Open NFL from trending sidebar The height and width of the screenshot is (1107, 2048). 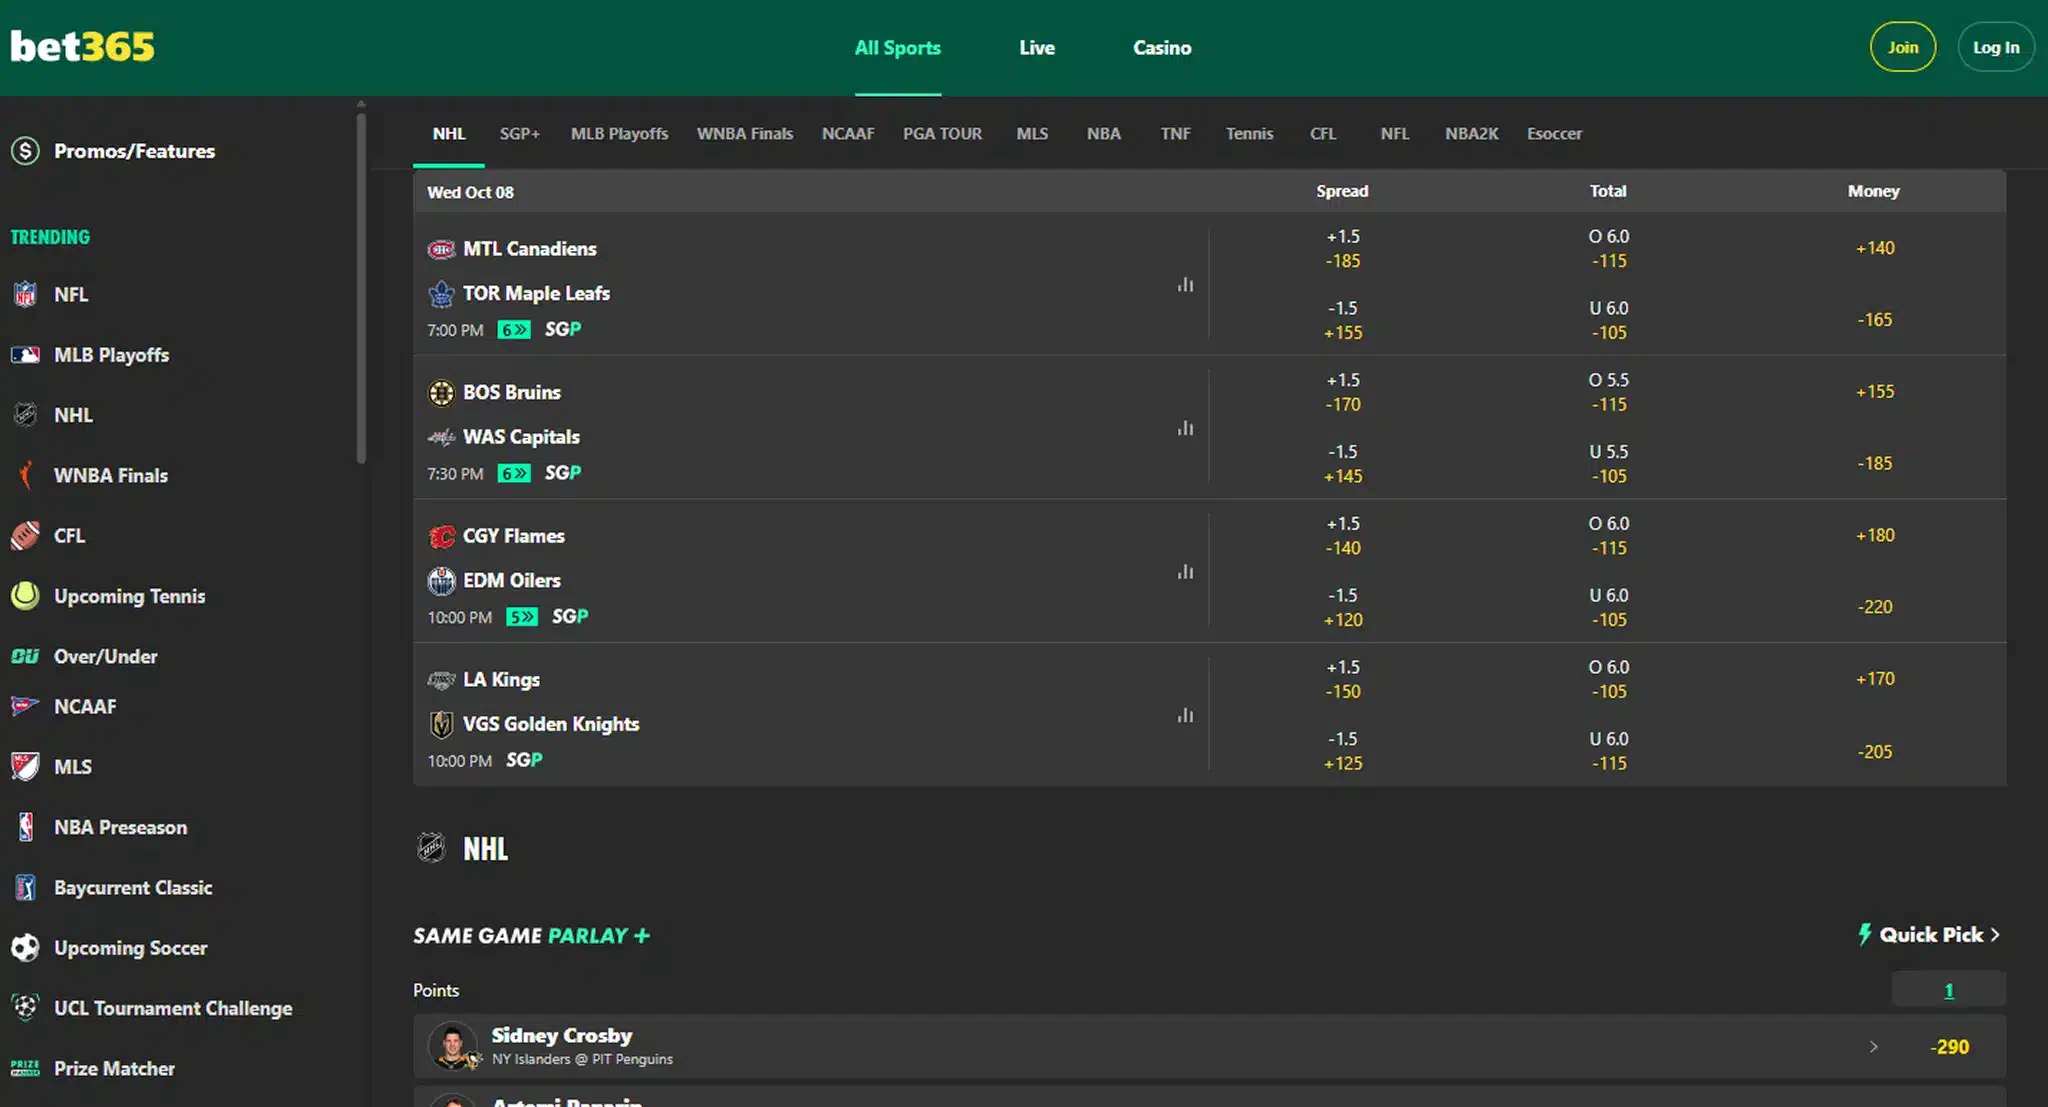(x=70, y=294)
